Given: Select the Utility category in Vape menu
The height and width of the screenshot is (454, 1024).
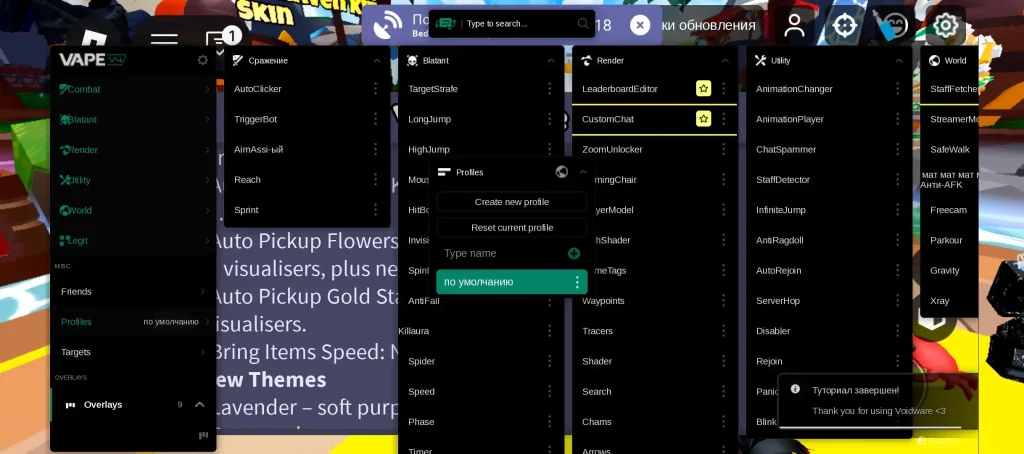Looking at the screenshot, I should [133, 180].
